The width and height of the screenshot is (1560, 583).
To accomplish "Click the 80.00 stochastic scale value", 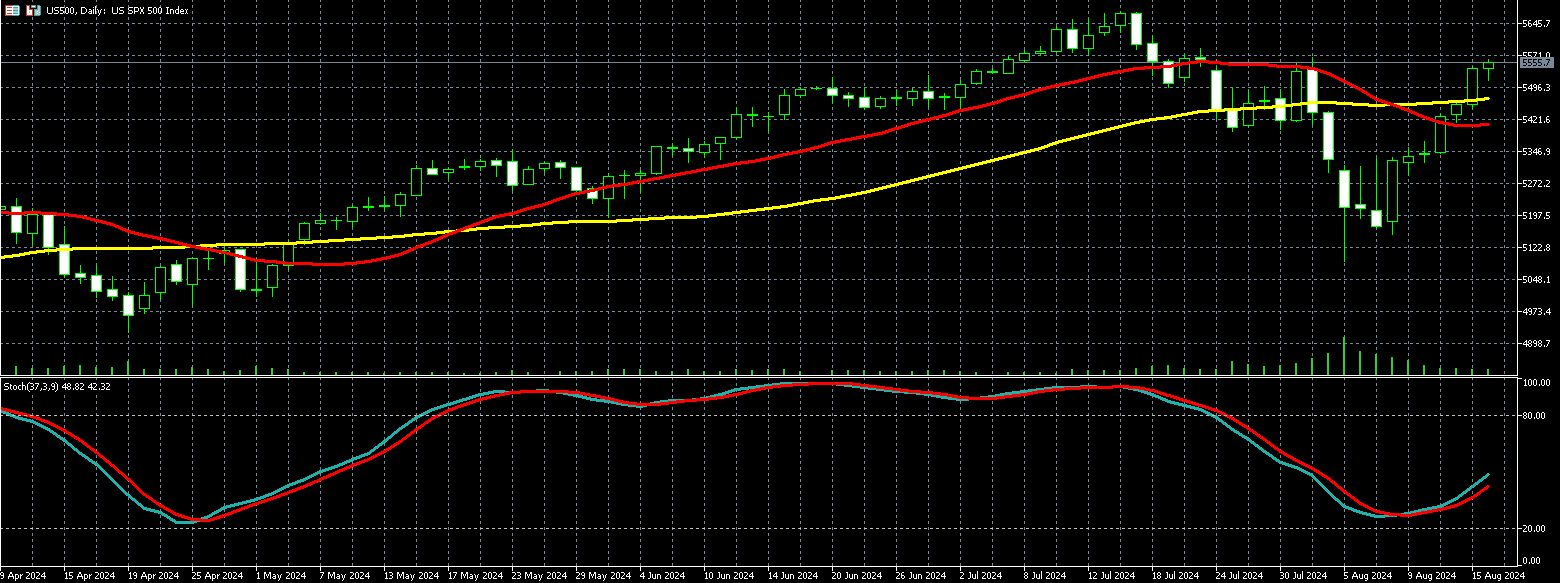I will (1535, 415).
